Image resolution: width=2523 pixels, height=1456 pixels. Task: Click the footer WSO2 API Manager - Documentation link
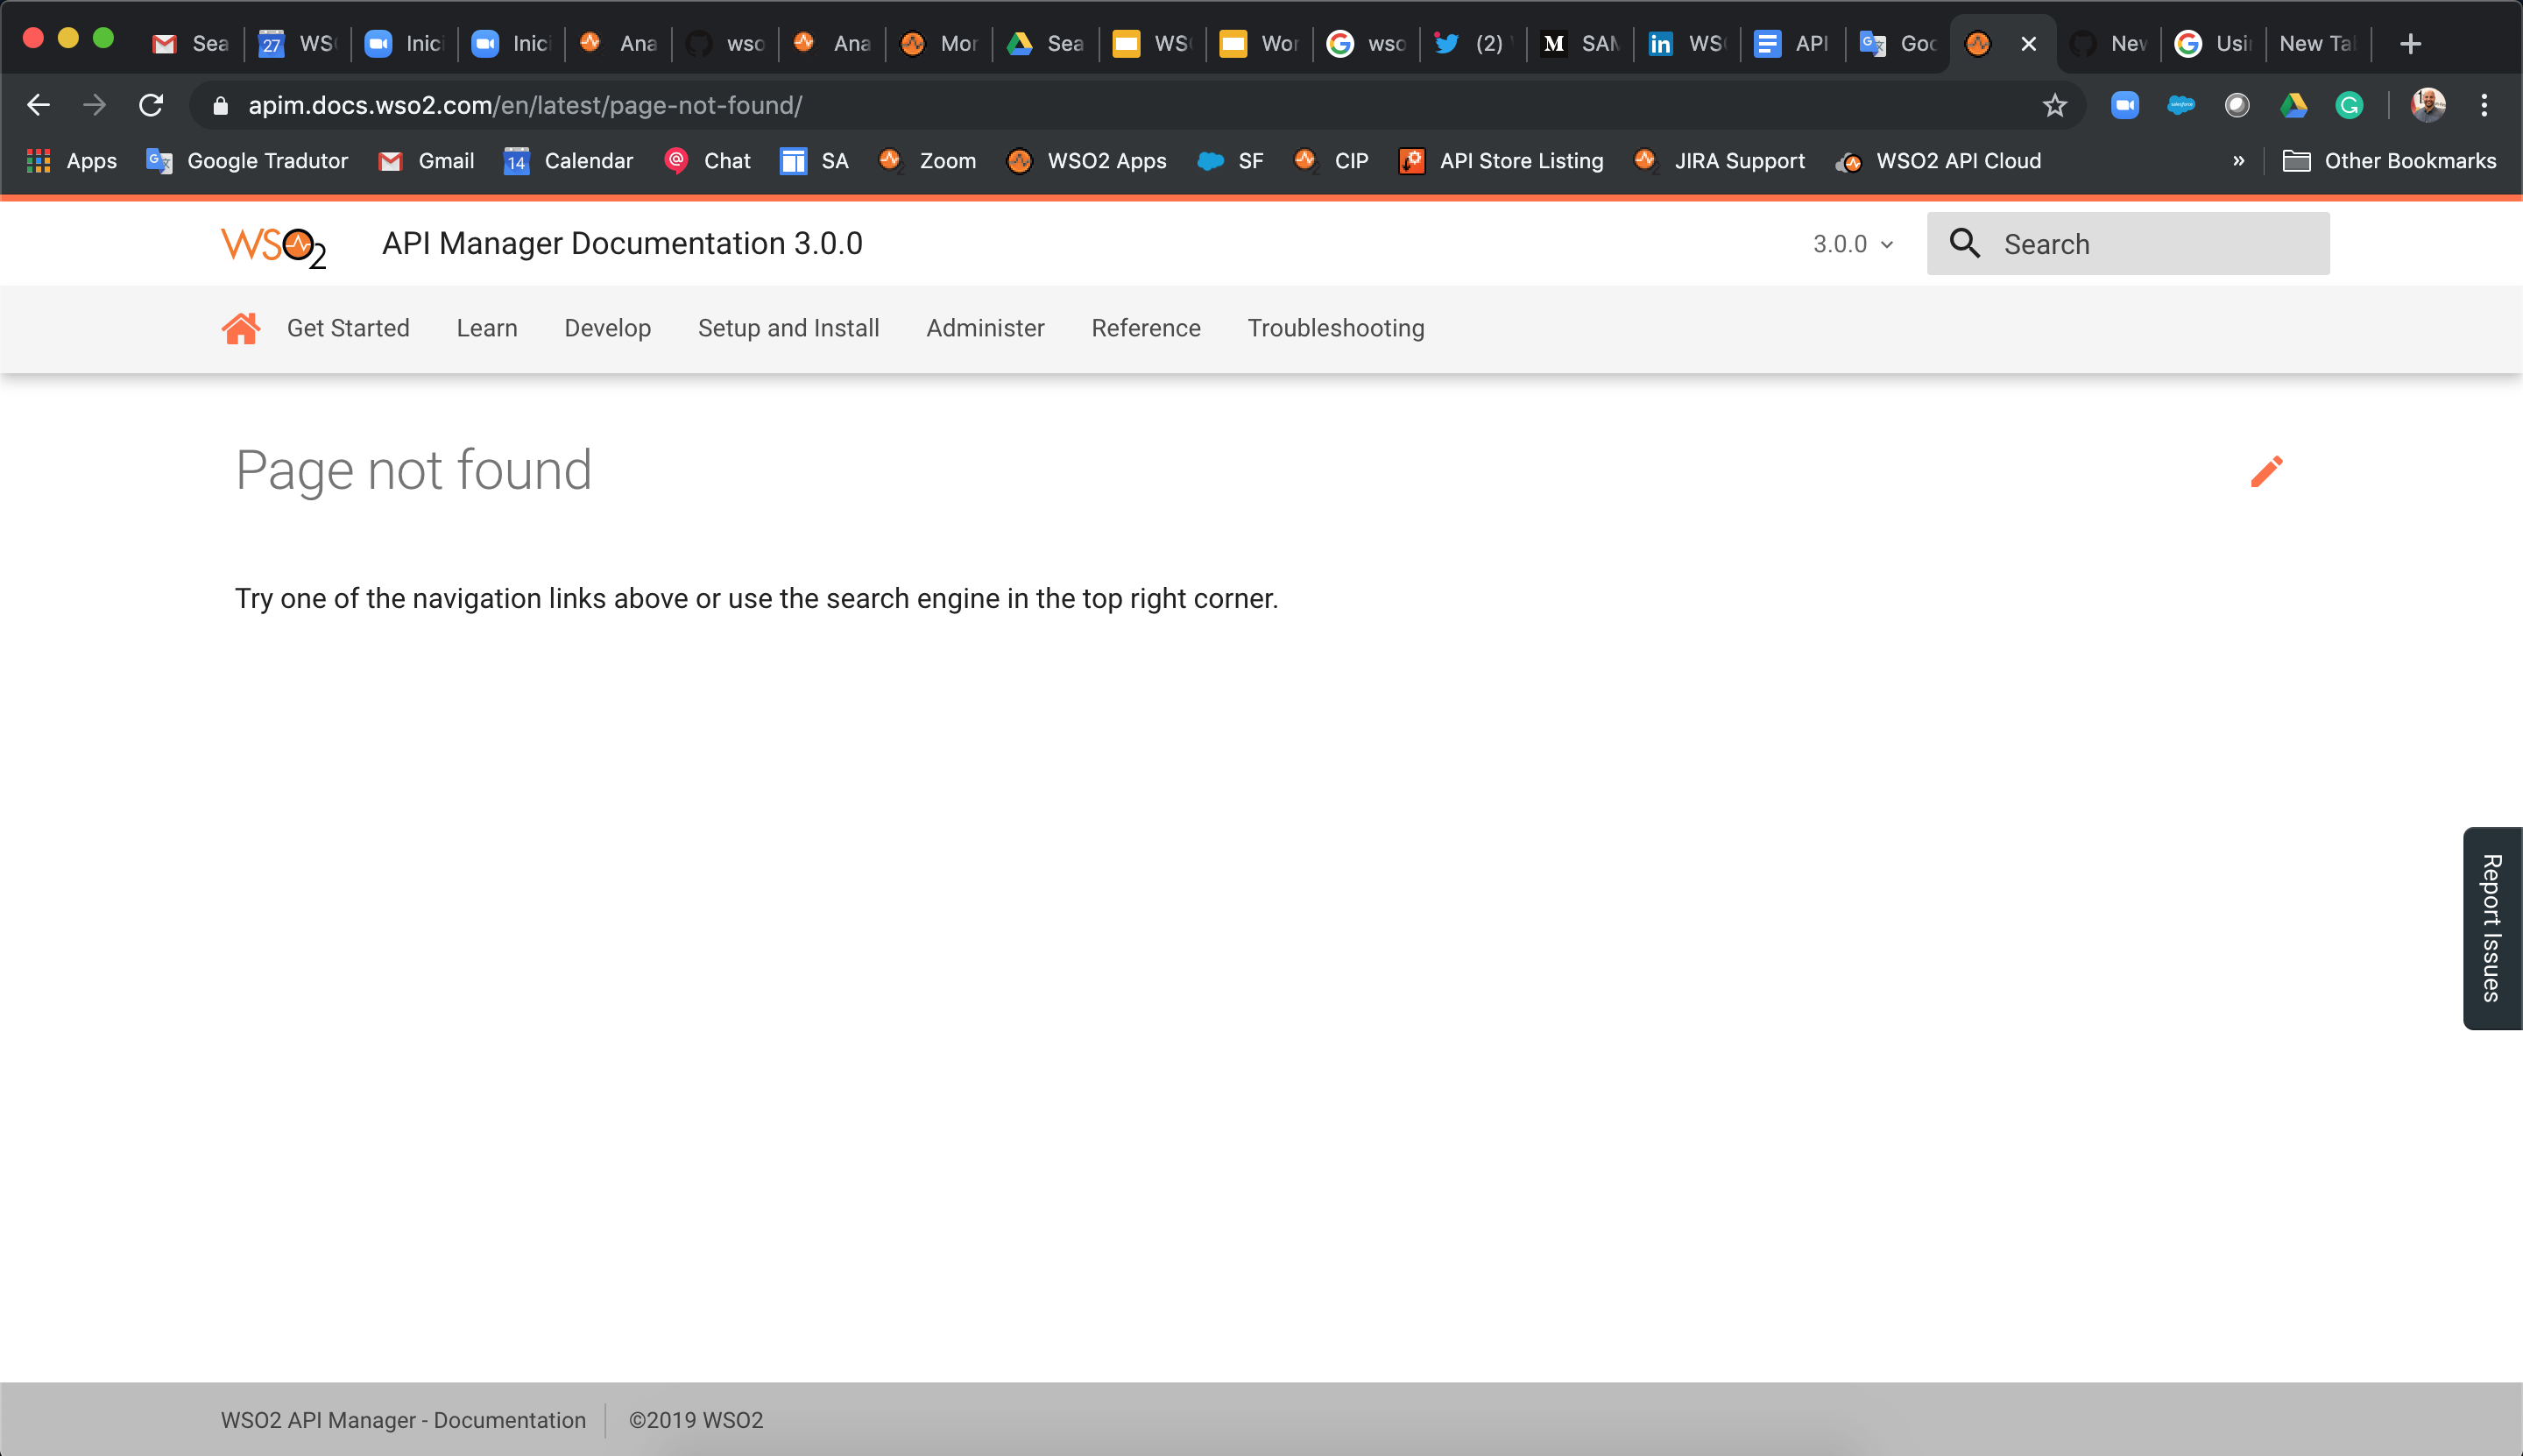tap(403, 1420)
